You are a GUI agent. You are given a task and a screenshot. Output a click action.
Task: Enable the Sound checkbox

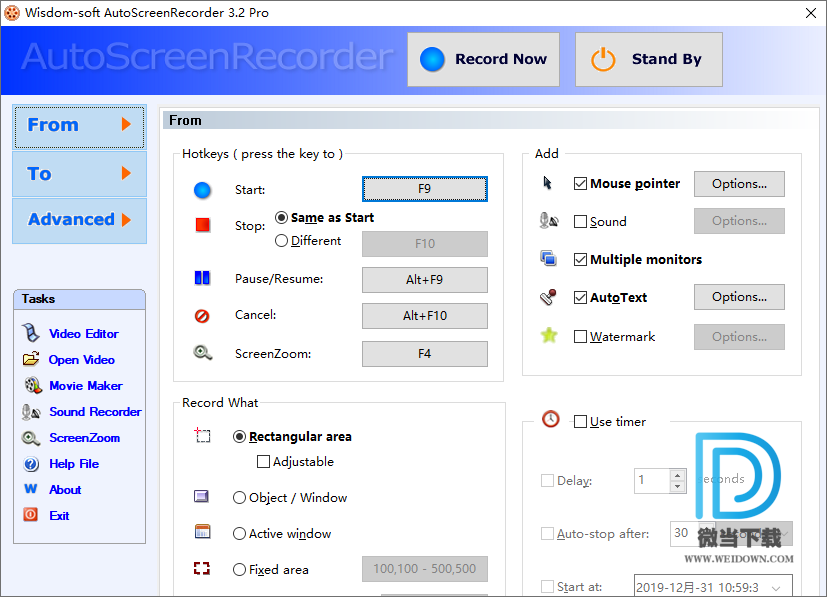[580, 222]
